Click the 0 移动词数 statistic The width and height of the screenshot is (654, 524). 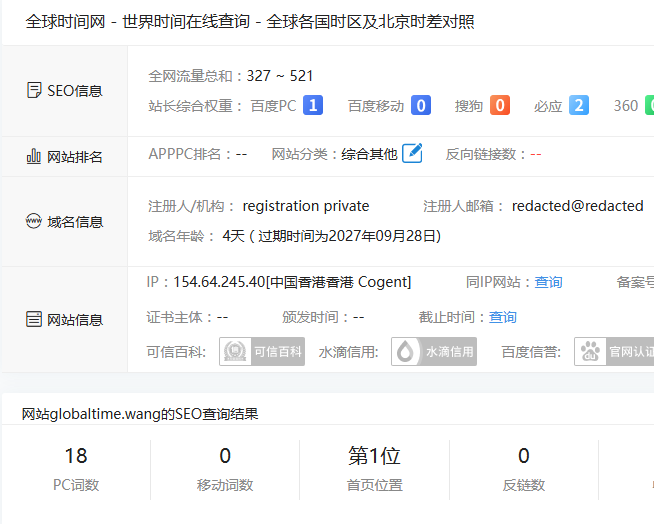click(225, 468)
